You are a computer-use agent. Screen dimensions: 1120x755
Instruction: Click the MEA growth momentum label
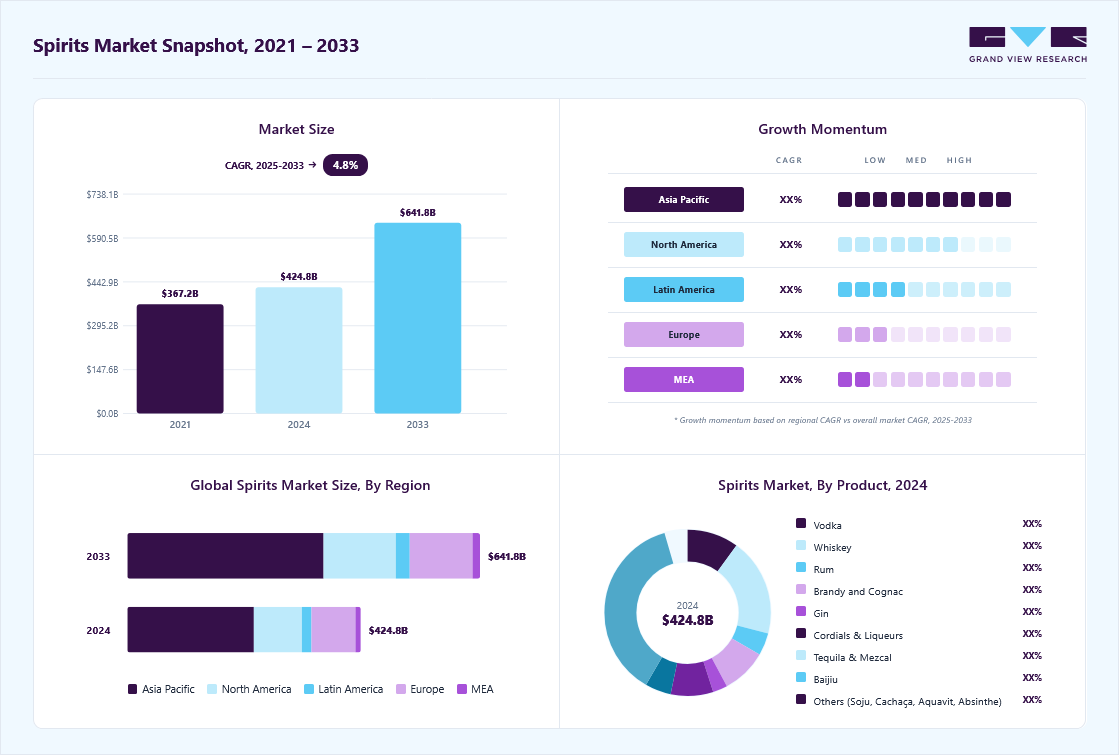click(x=684, y=379)
